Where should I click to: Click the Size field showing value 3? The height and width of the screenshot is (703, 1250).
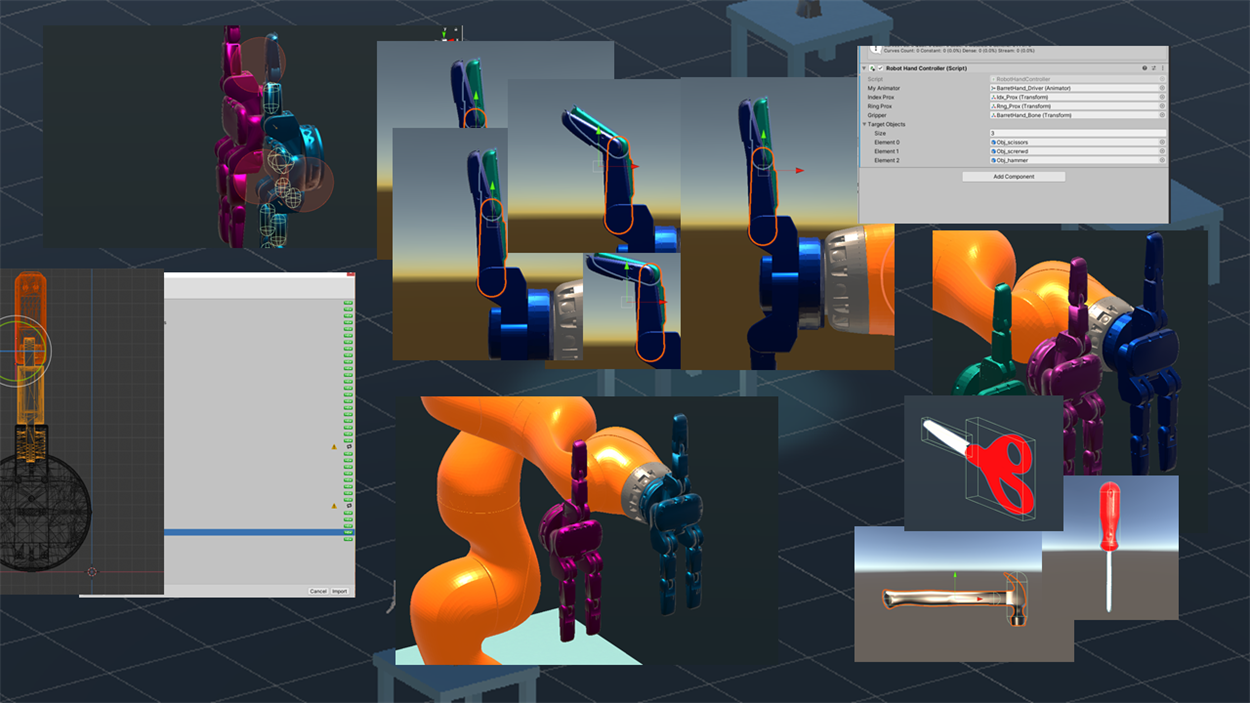click(1078, 133)
